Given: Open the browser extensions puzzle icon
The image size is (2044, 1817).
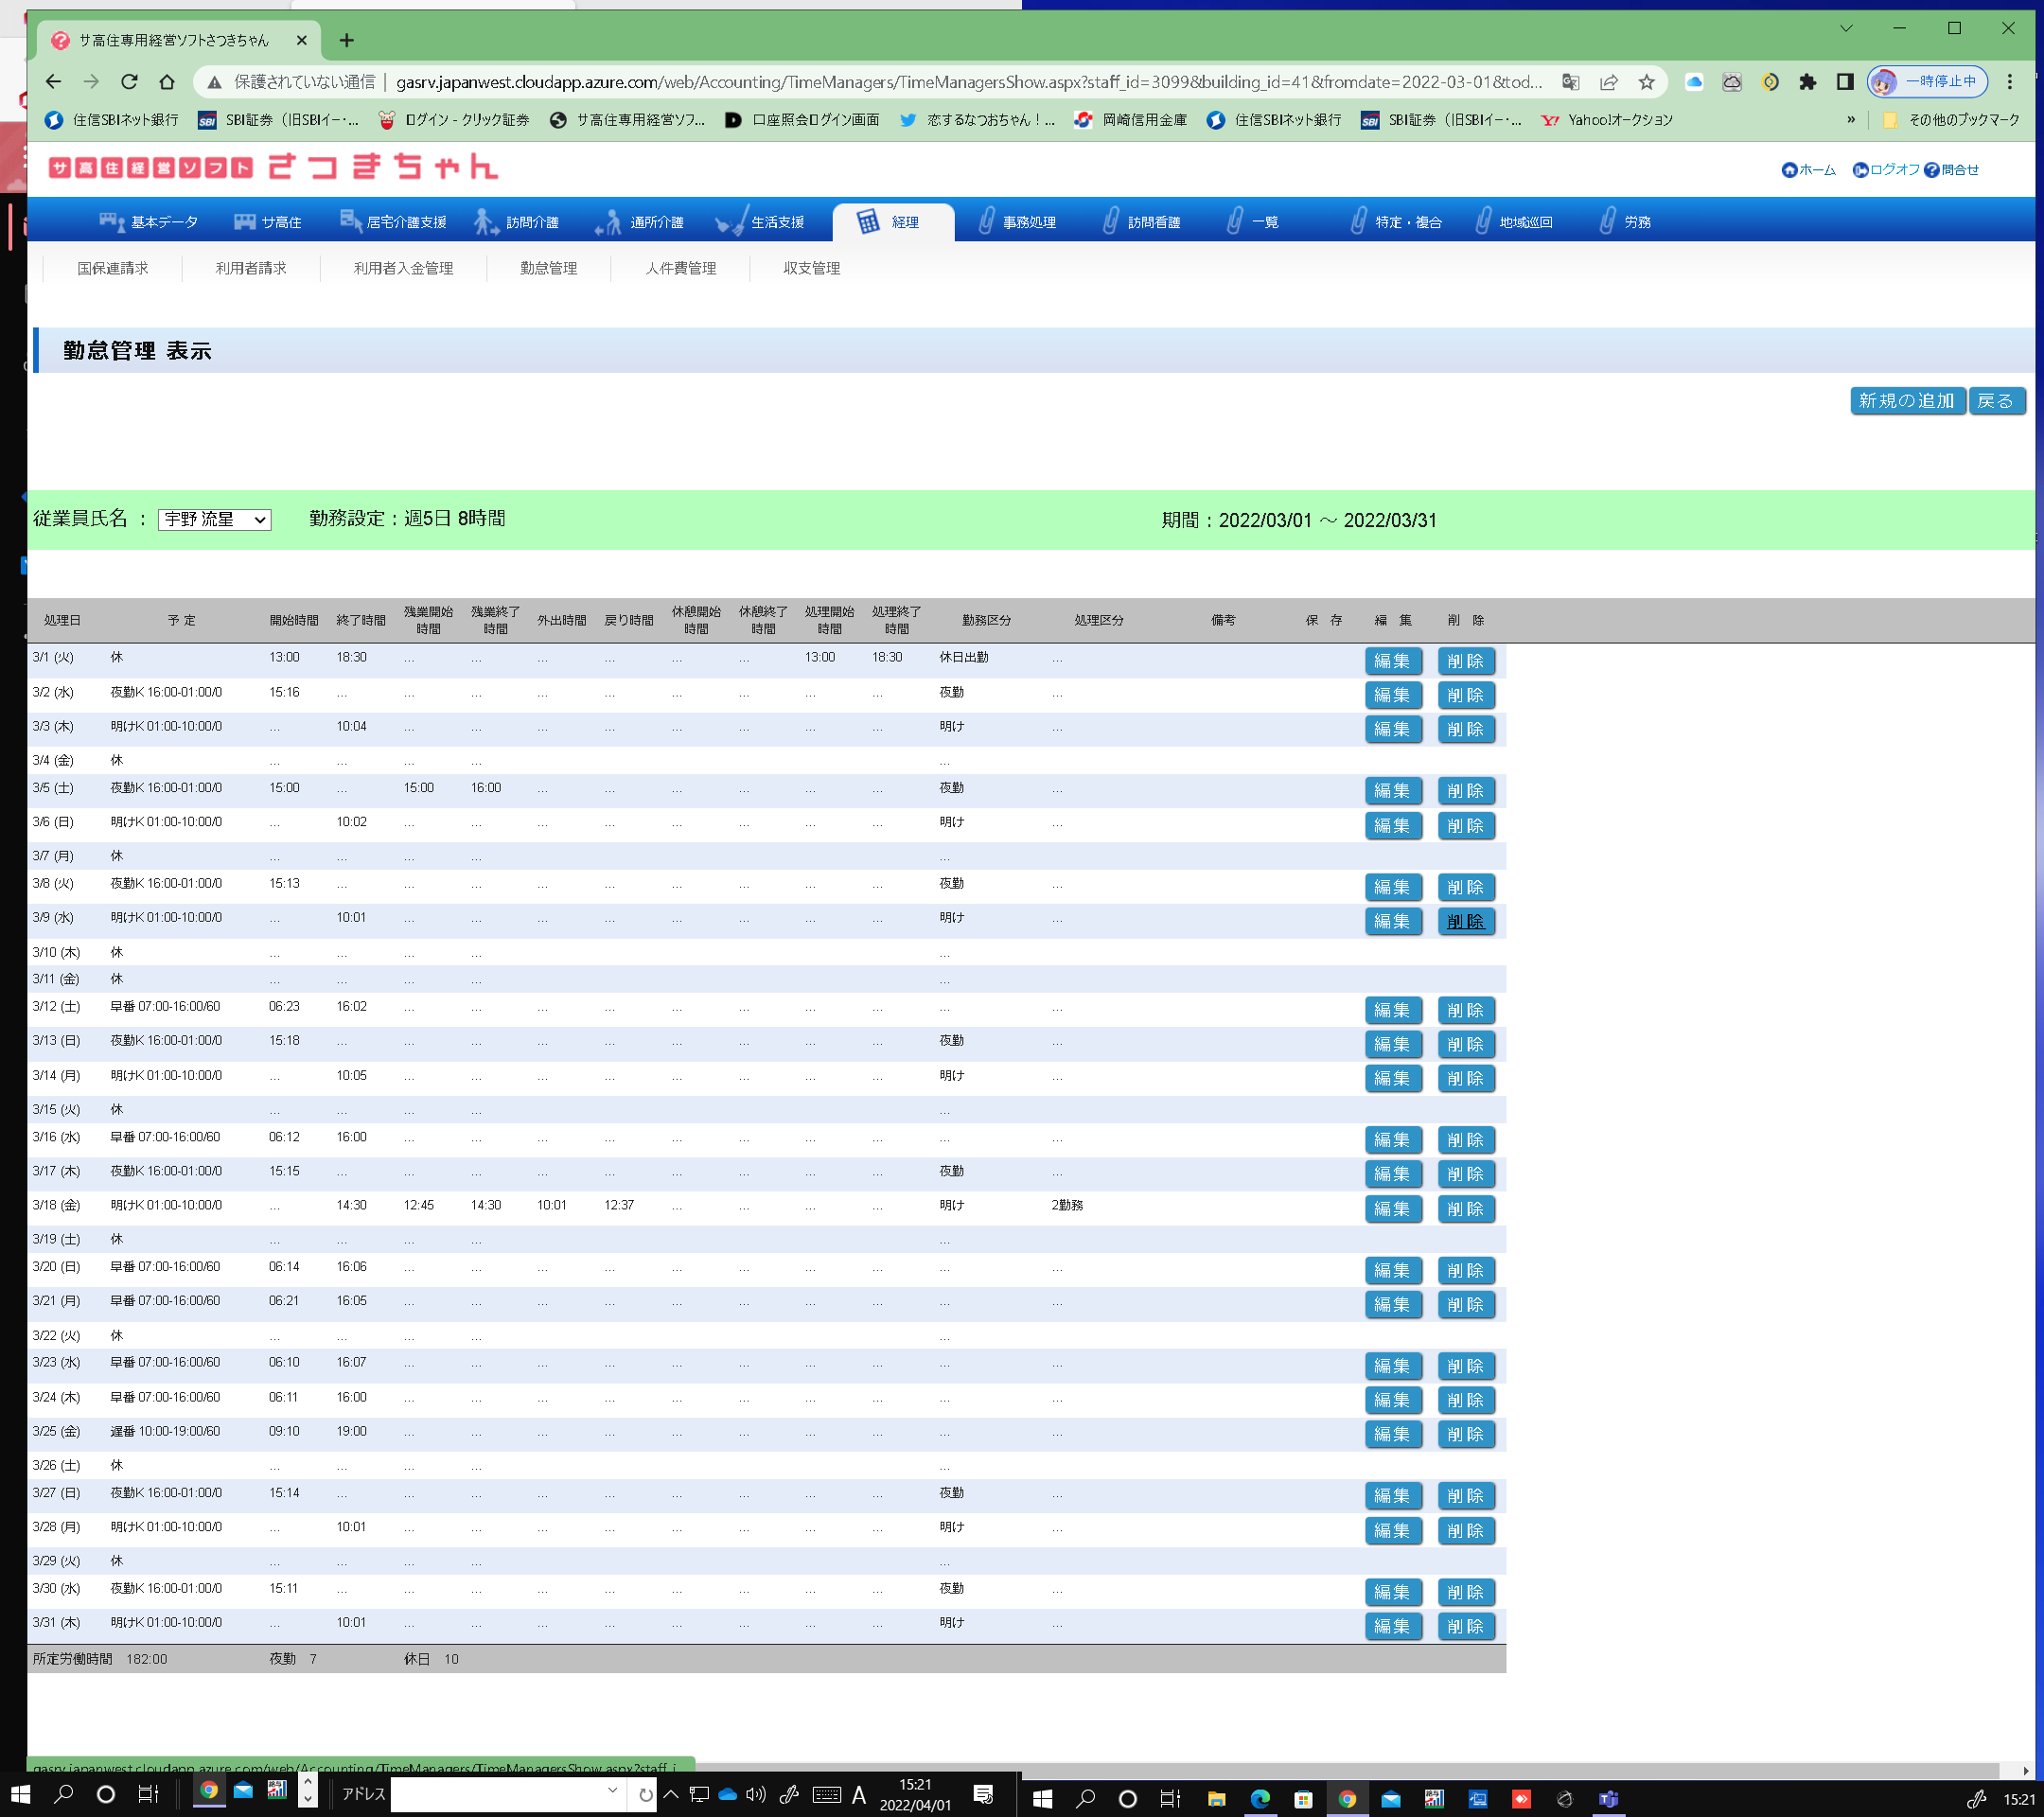Looking at the screenshot, I should 1807,82.
